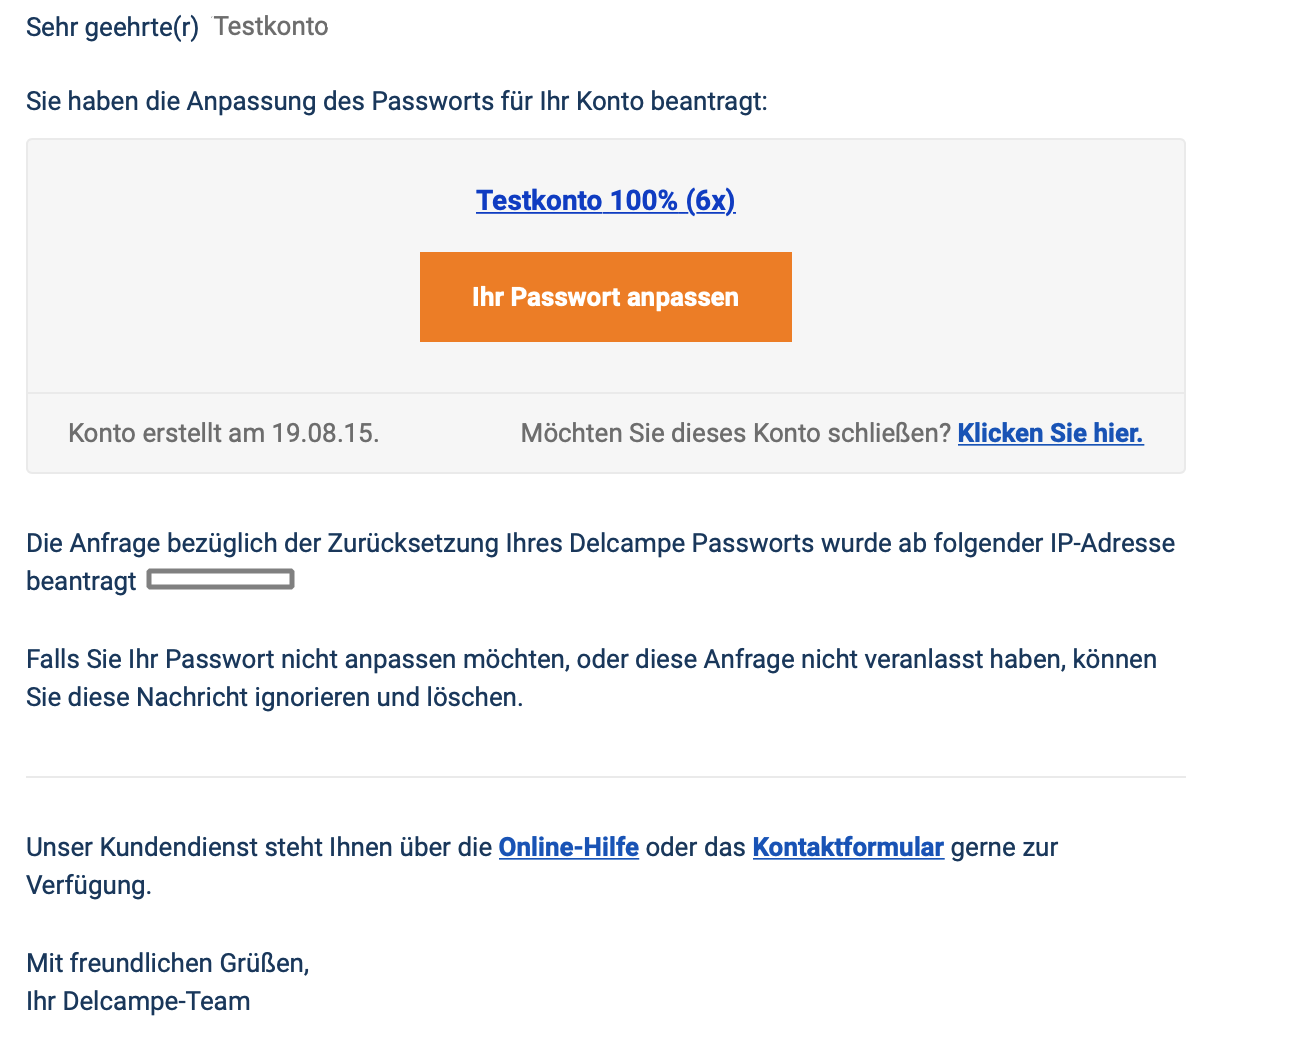Click the Mit freundlichen Grüßen line
This screenshot has width=1308, height=1038.
pos(168,963)
